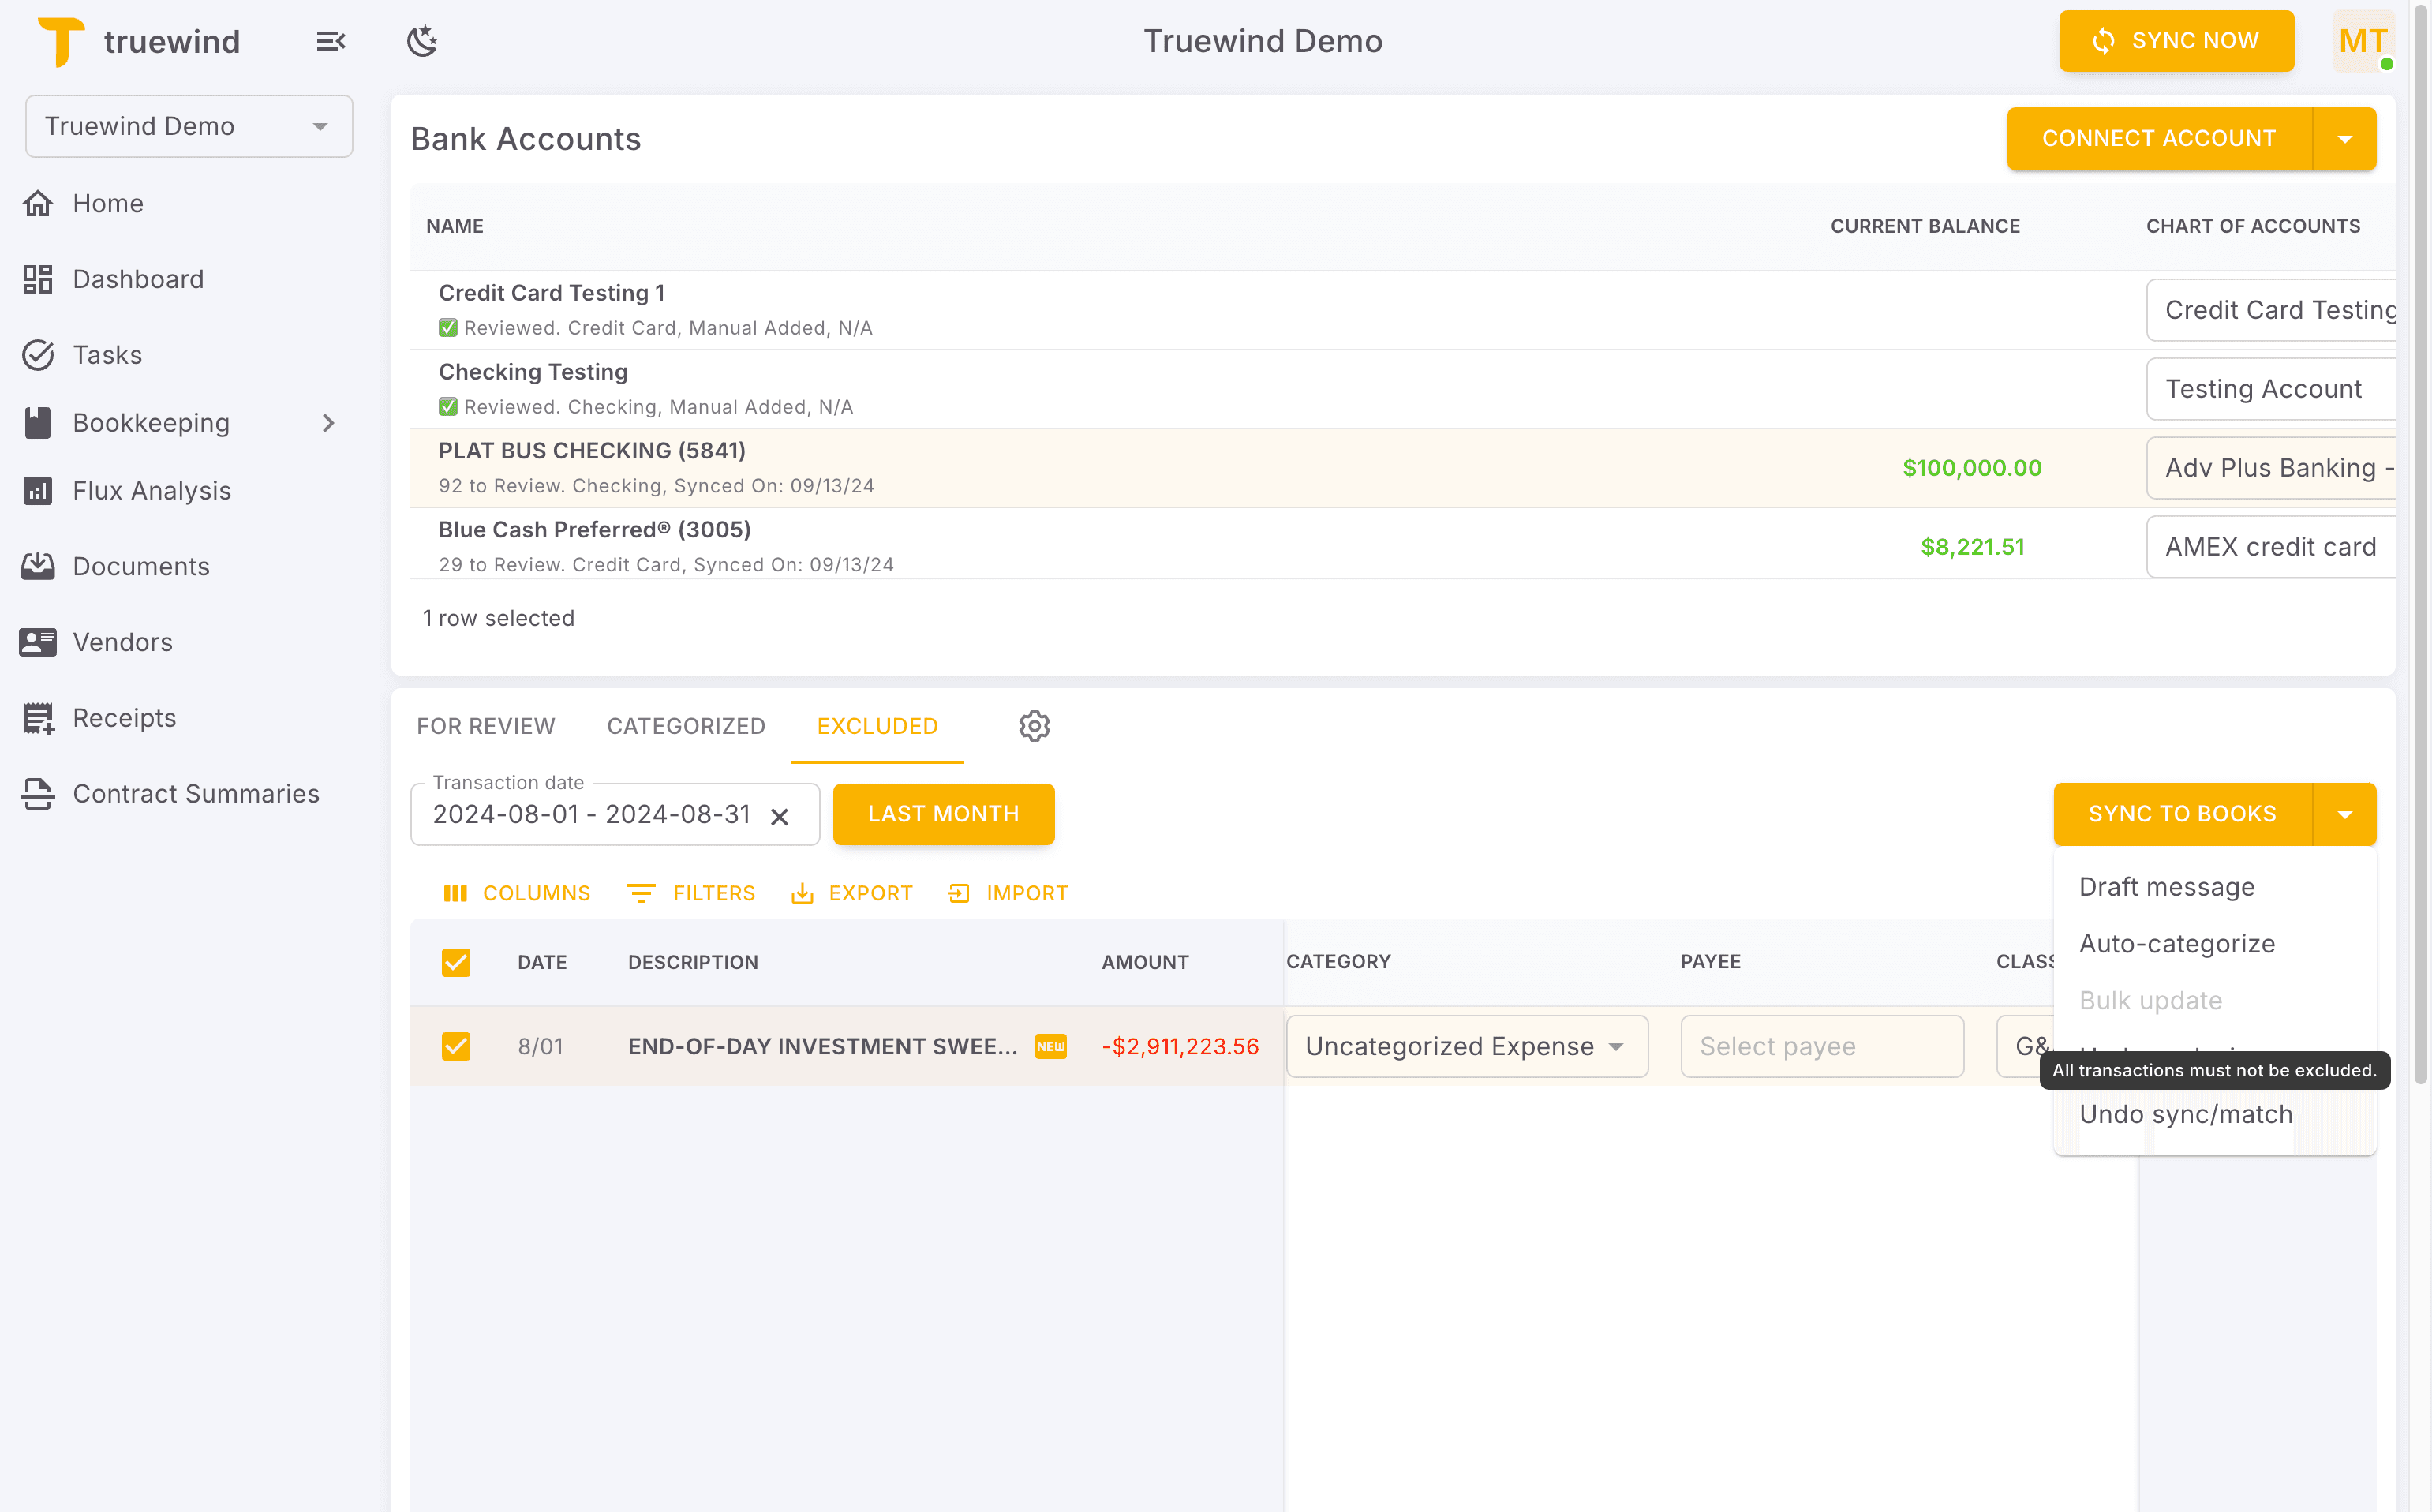Open the Documents section
This screenshot has width=2432, height=1512.
141,566
